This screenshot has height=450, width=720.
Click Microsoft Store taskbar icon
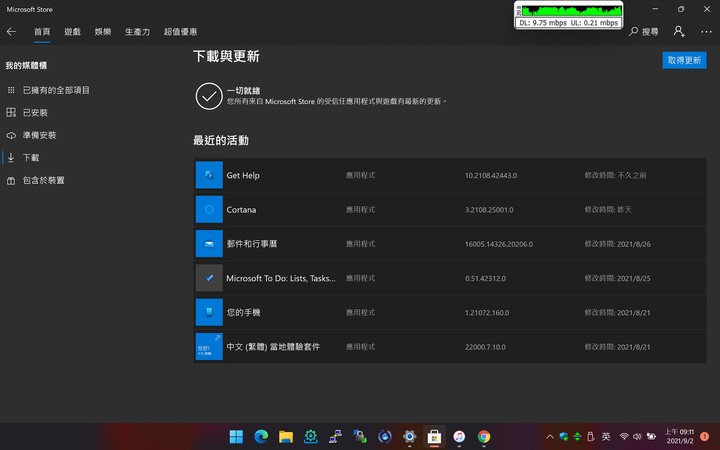pyautogui.click(x=434, y=436)
